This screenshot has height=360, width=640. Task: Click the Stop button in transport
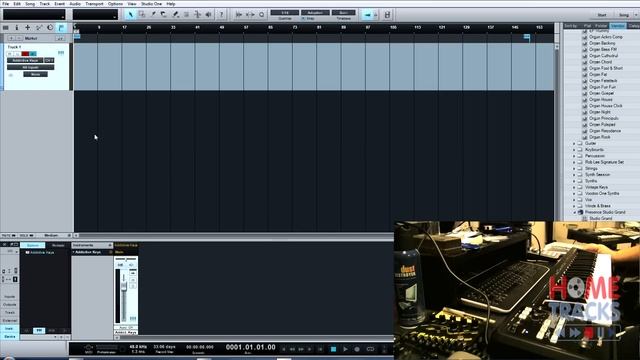click(333, 349)
